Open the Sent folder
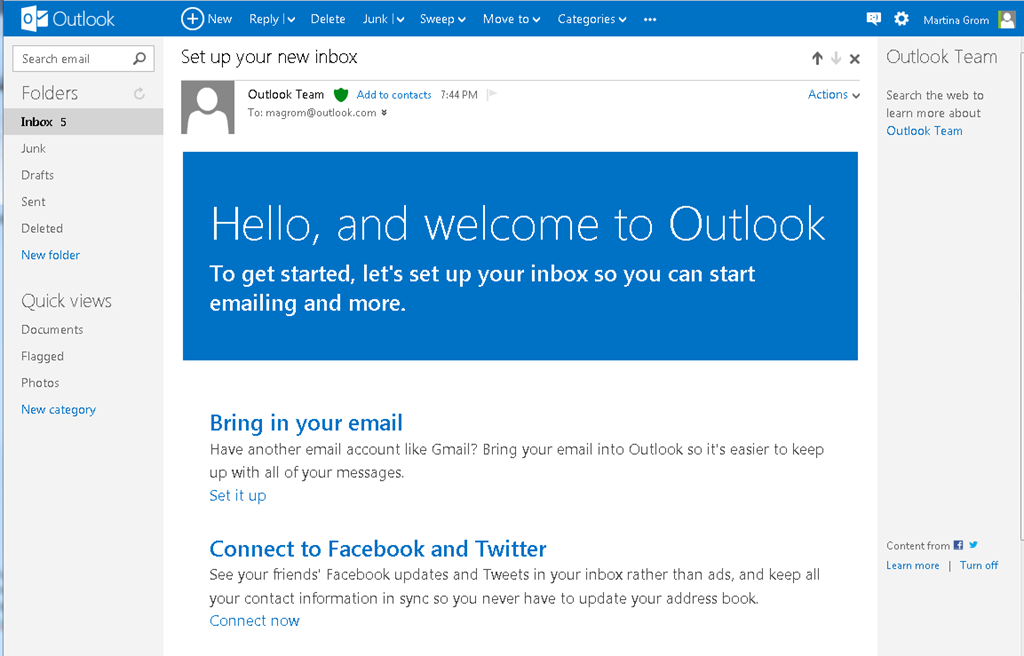1024x656 pixels. (x=33, y=202)
